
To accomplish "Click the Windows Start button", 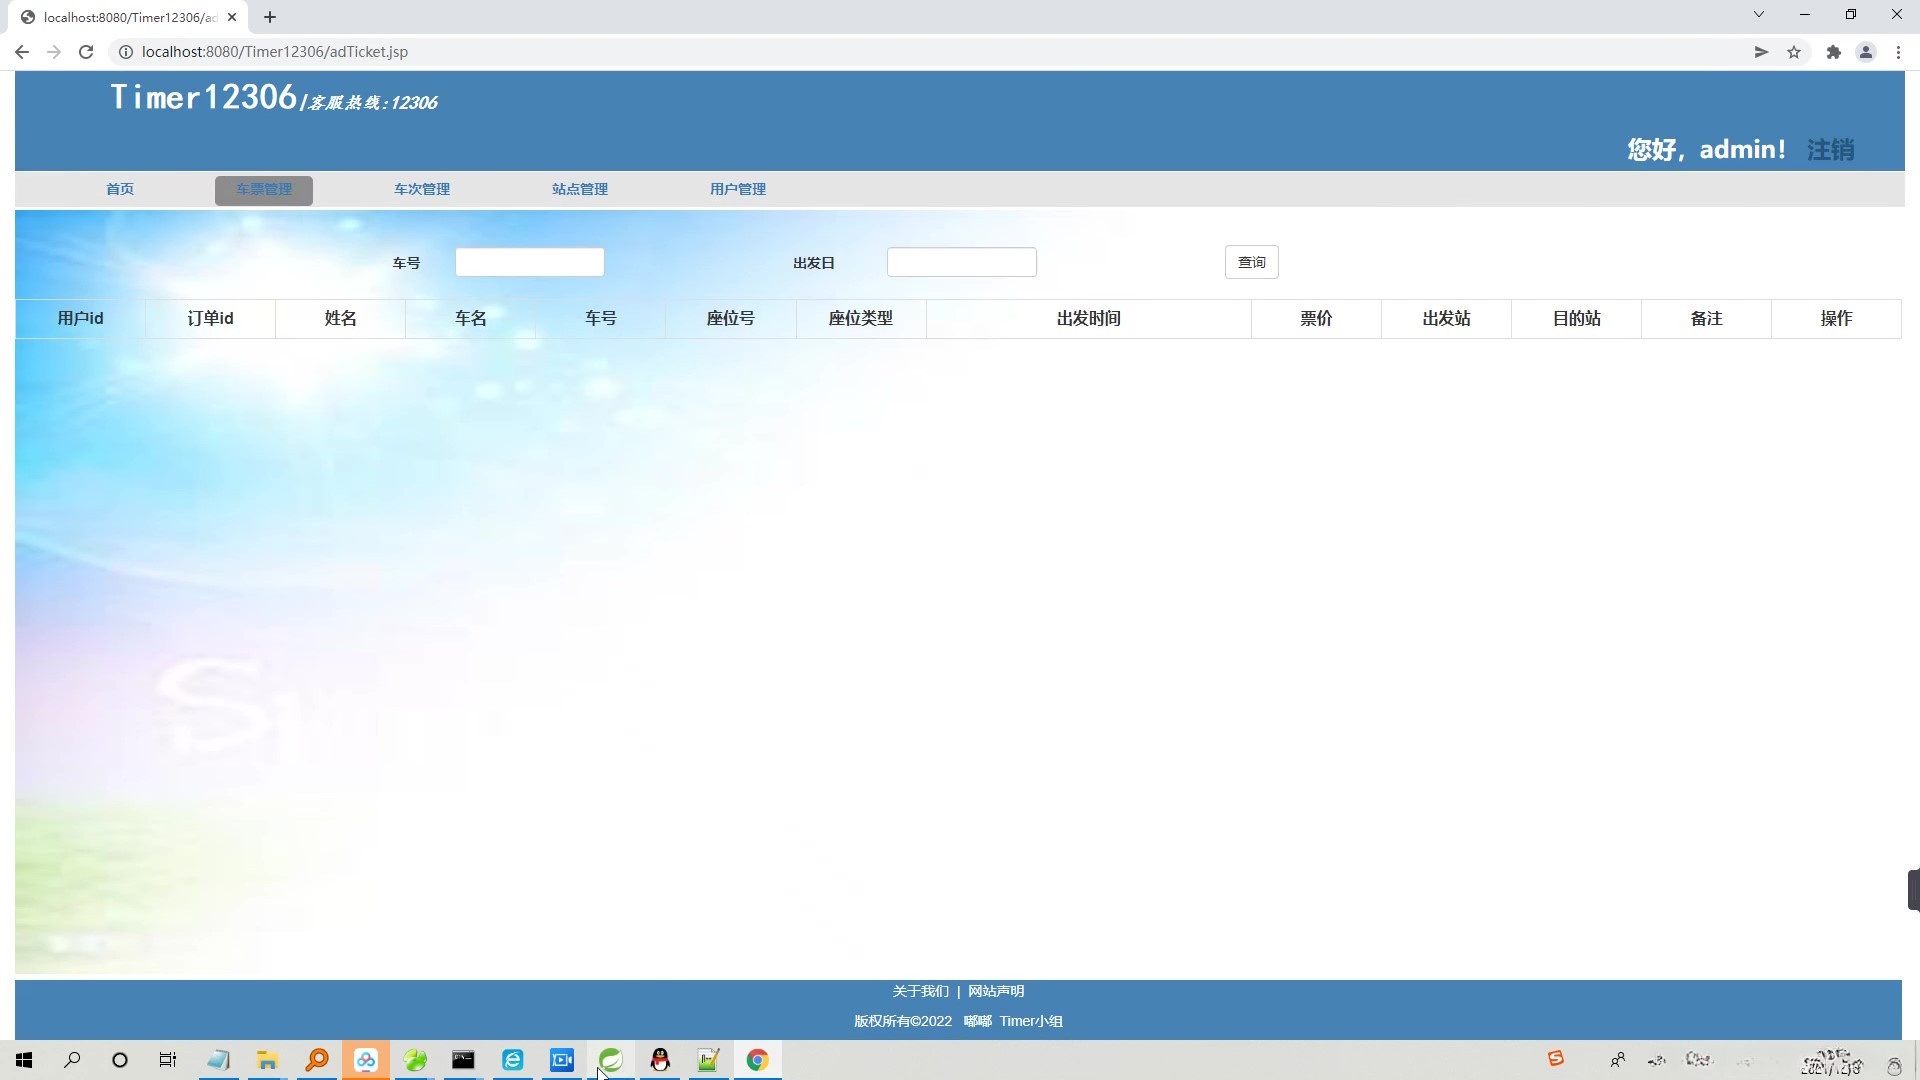I will click(24, 1060).
